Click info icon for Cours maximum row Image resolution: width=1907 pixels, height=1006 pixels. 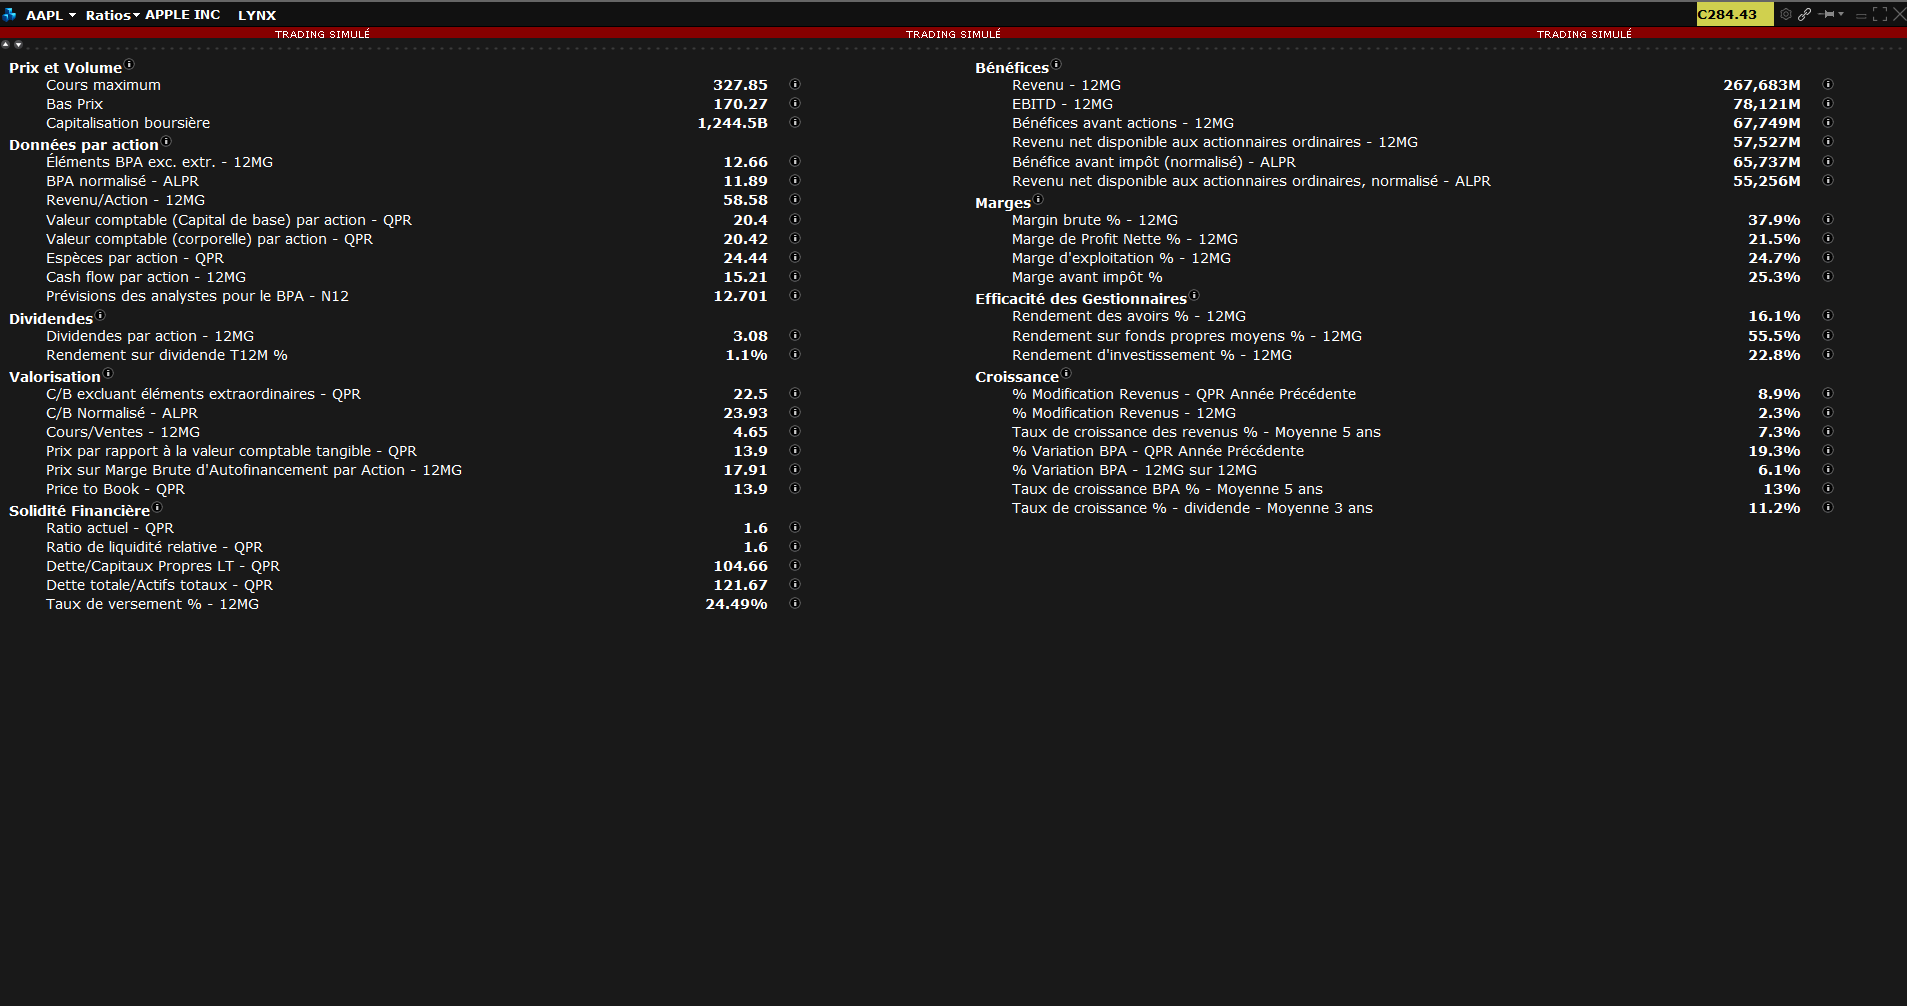click(x=795, y=85)
